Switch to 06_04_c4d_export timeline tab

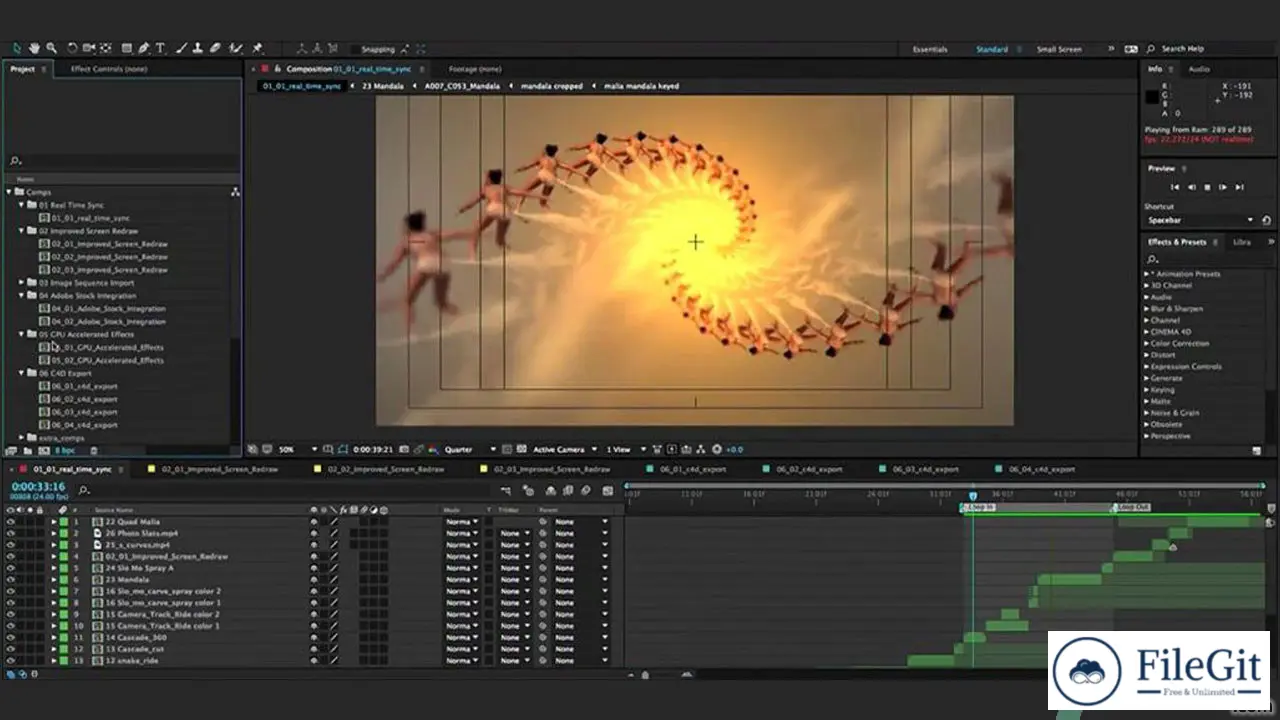1041,469
